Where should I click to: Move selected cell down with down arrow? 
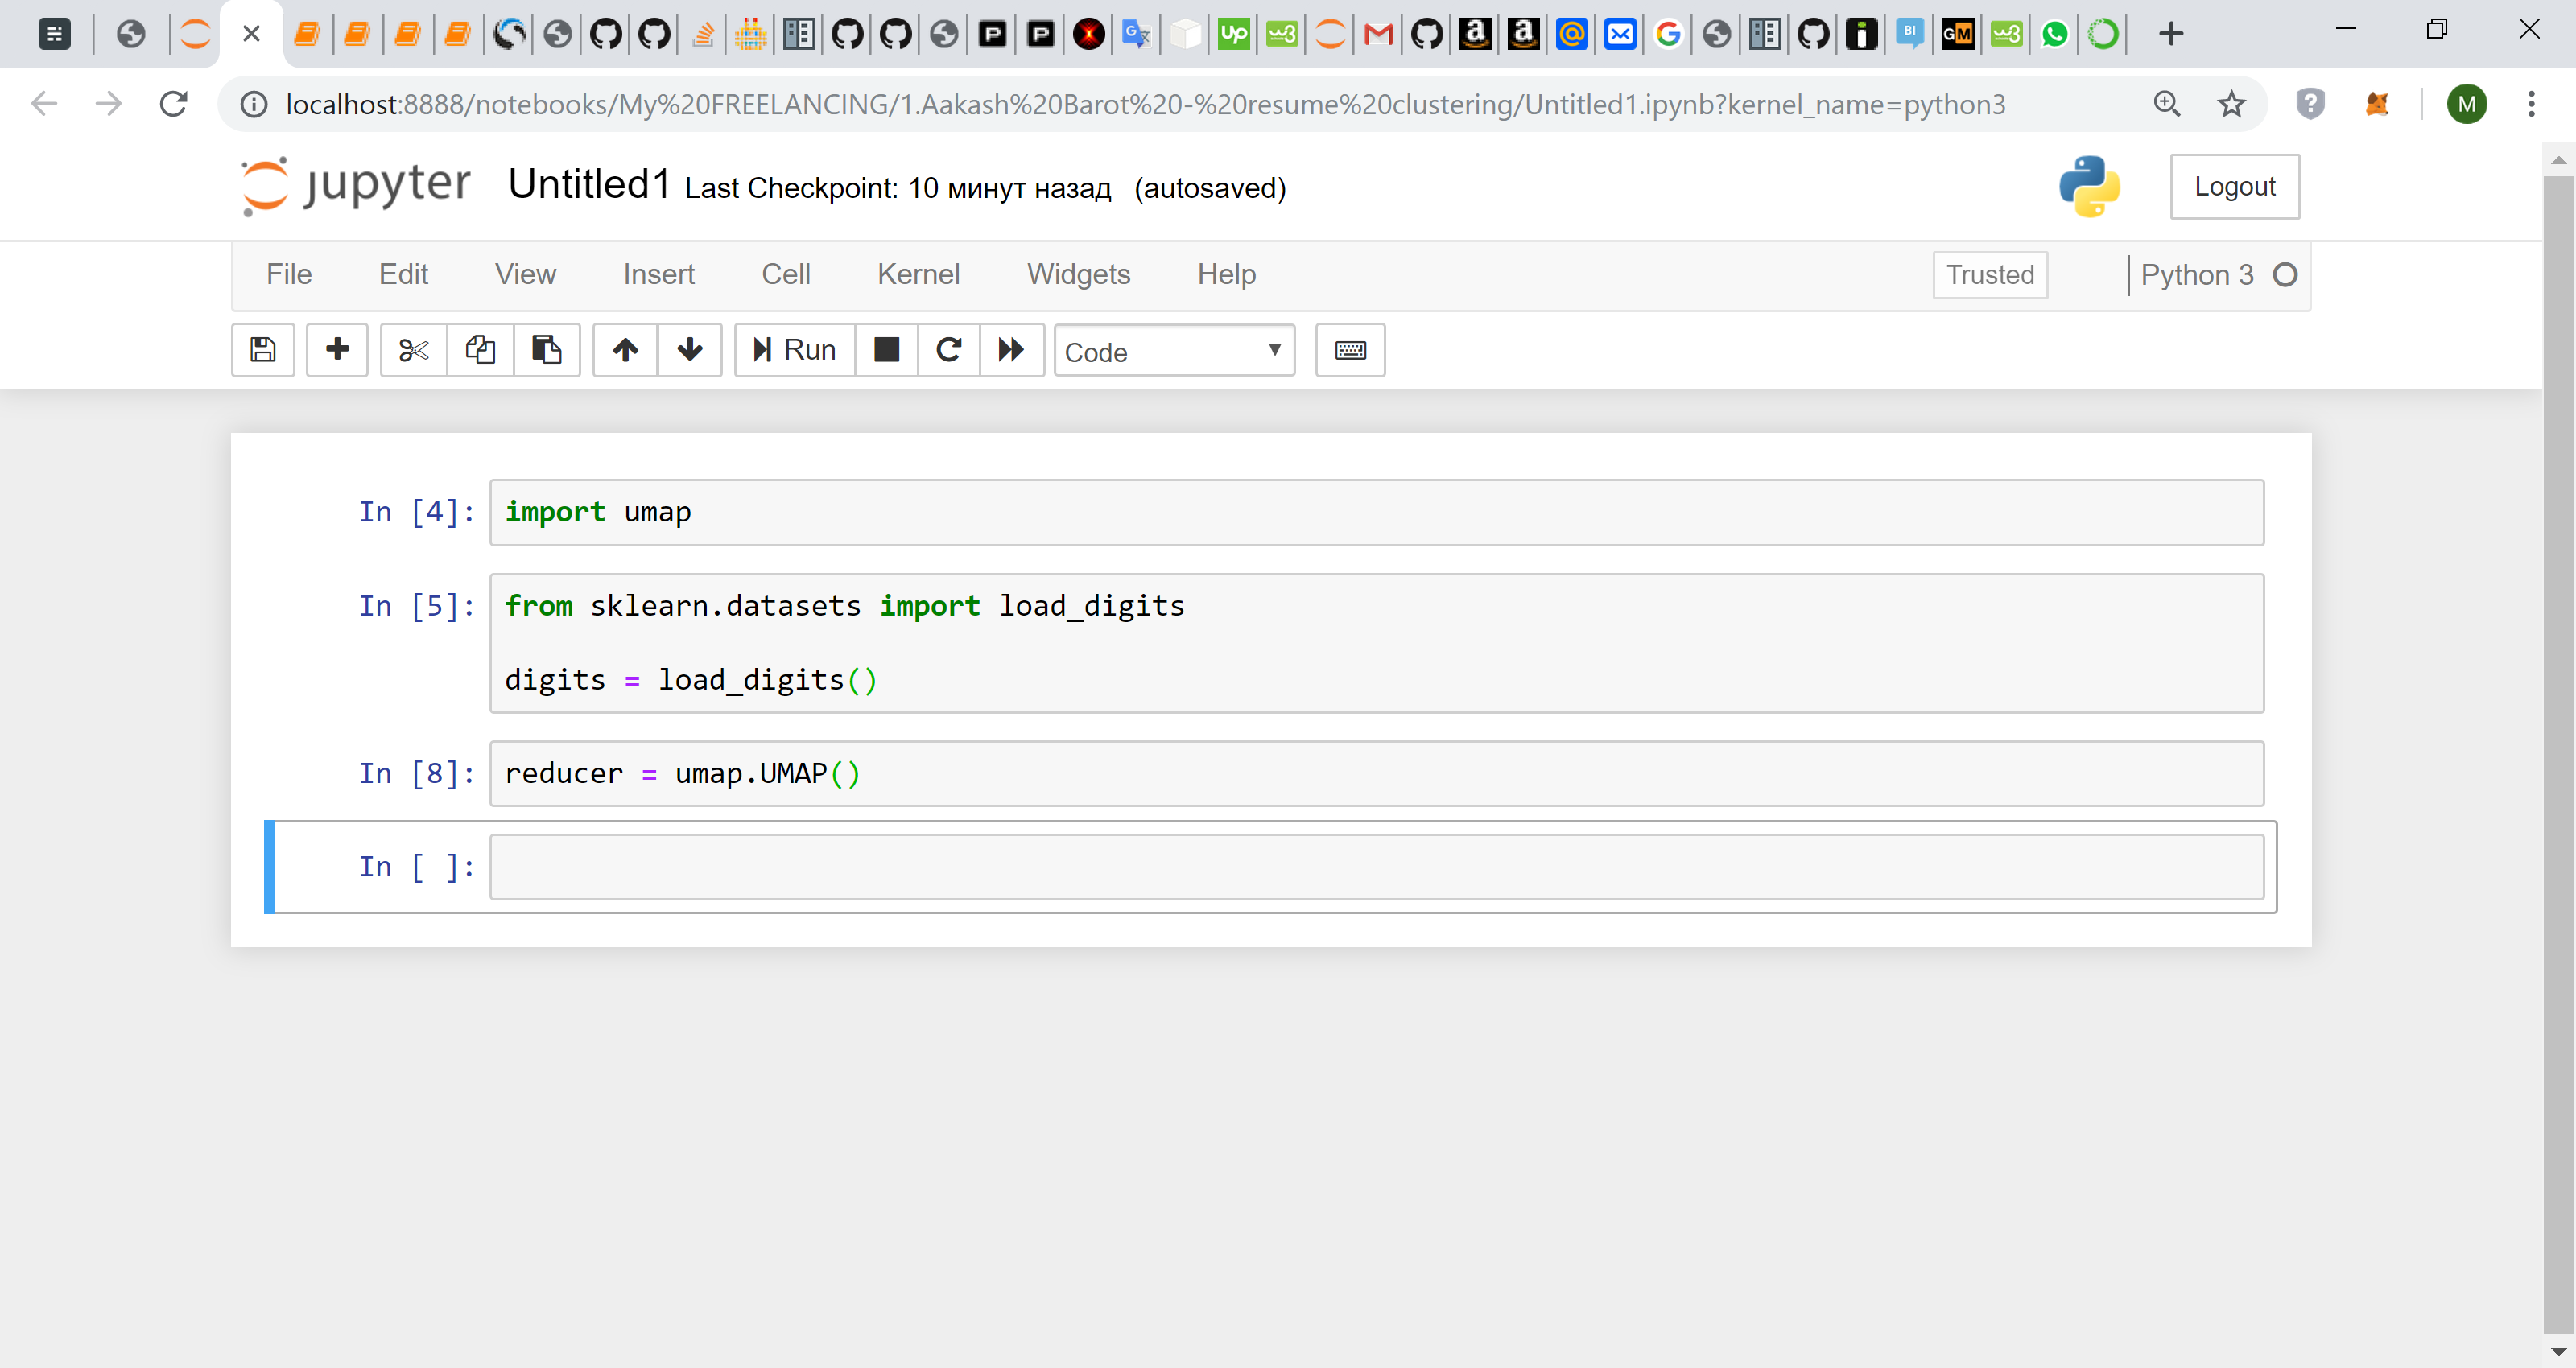tap(690, 350)
